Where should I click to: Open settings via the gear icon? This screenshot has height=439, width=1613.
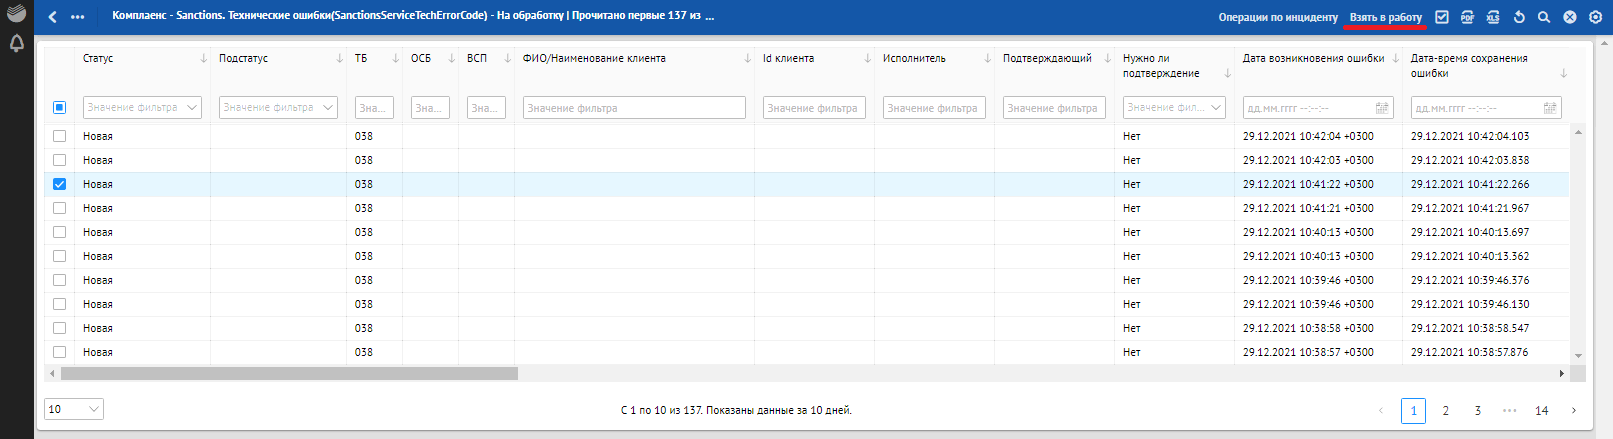[1595, 17]
